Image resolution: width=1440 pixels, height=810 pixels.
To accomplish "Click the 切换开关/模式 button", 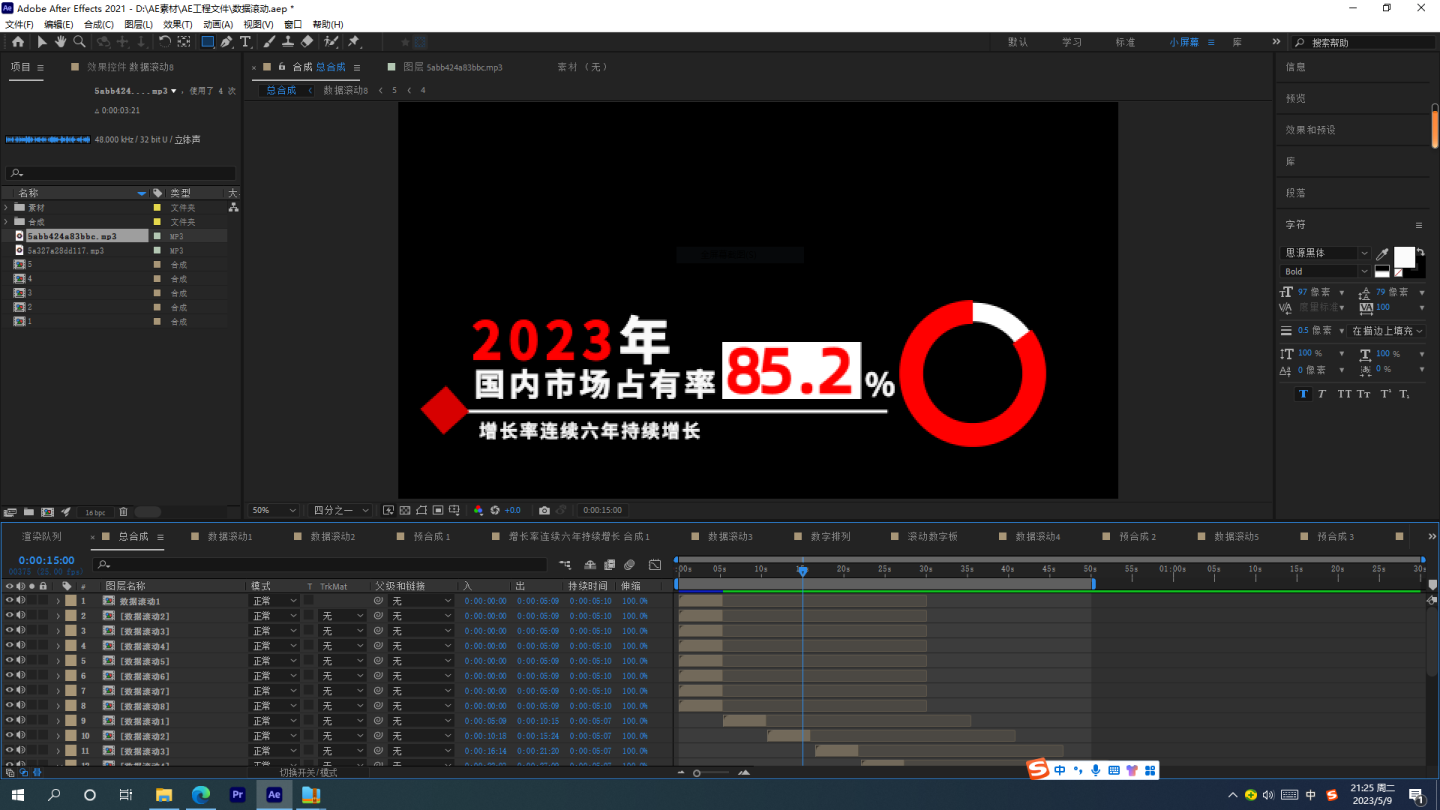I will pyautogui.click(x=308, y=772).
